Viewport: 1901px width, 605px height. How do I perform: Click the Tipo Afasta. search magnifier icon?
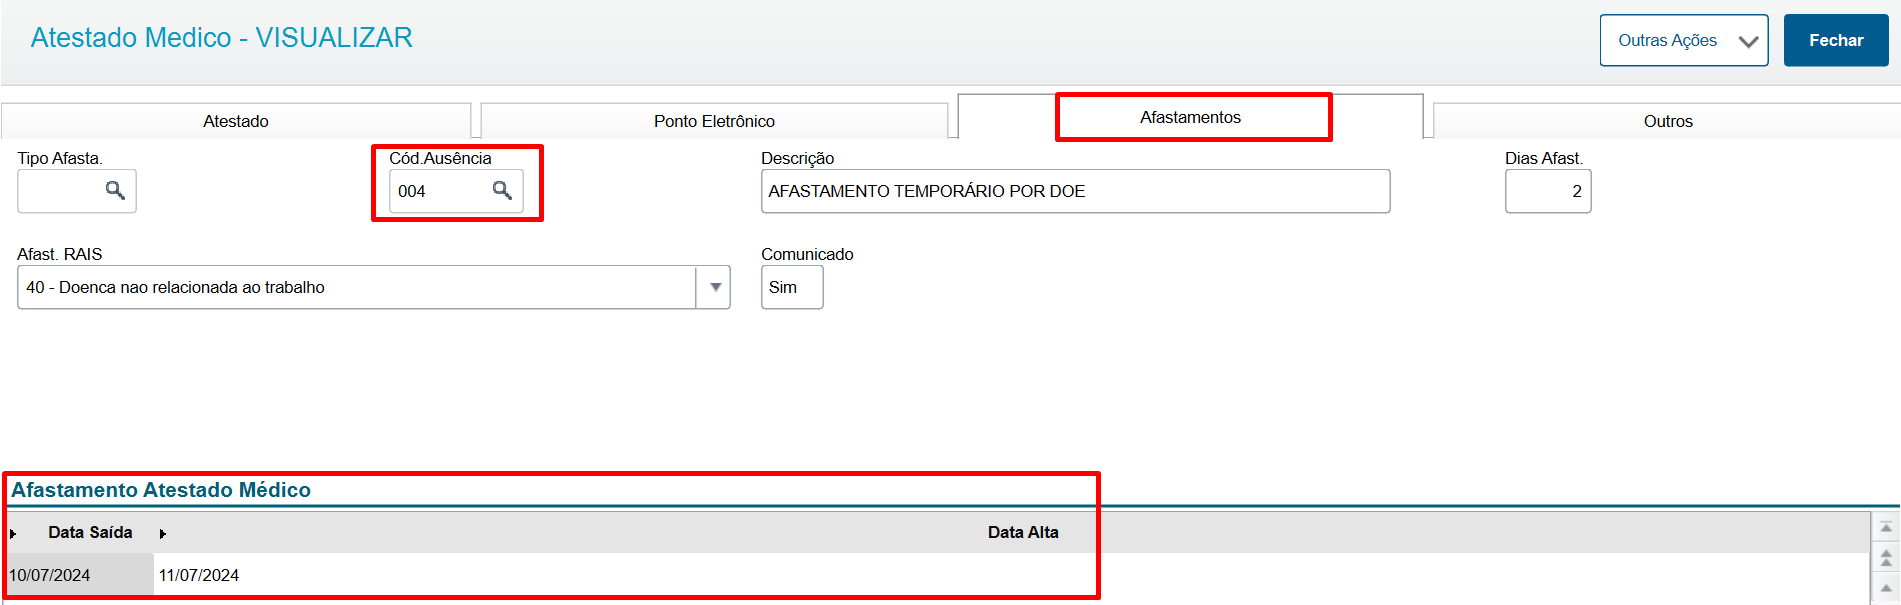coord(115,190)
